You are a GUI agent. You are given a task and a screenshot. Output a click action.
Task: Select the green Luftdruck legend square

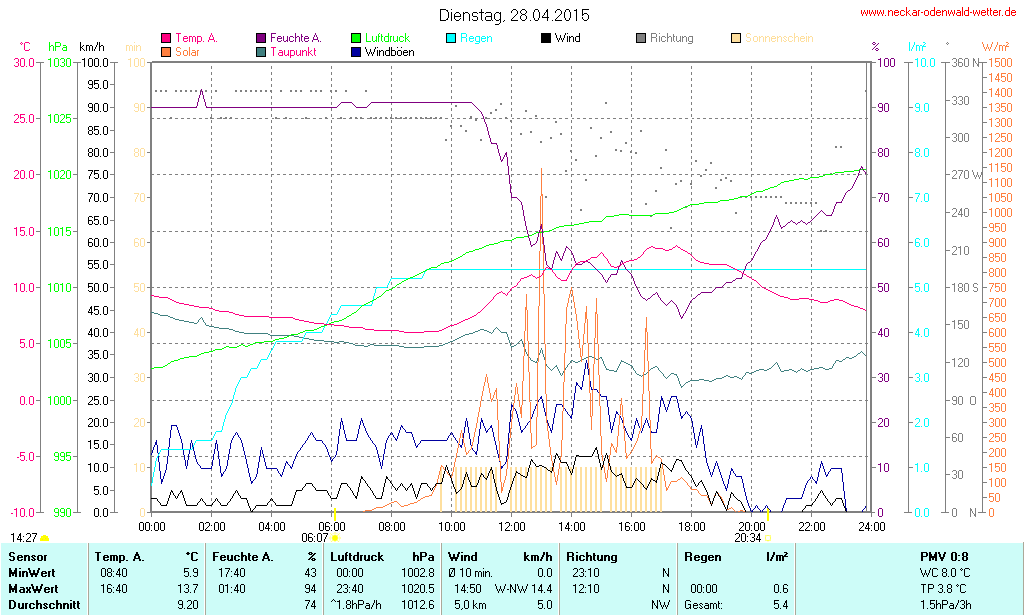[357, 38]
